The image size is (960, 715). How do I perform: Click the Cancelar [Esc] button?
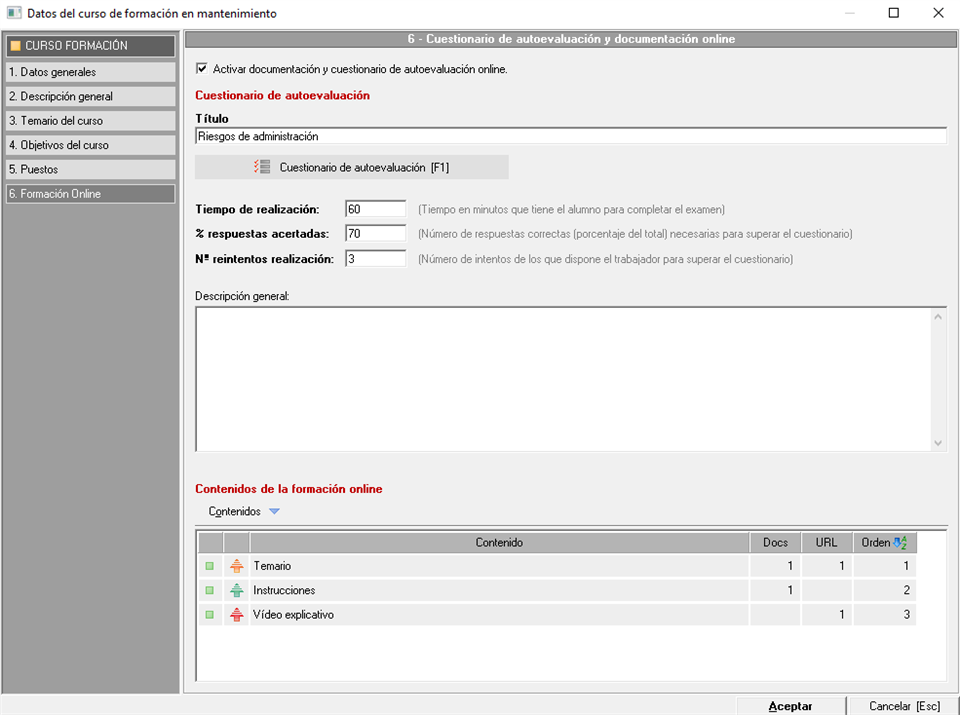point(904,706)
